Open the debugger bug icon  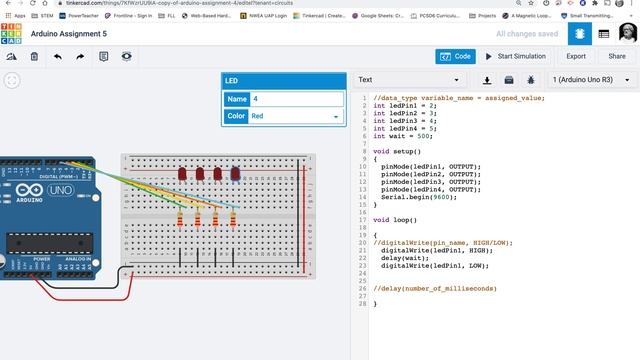pyautogui.click(x=531, y=80)
